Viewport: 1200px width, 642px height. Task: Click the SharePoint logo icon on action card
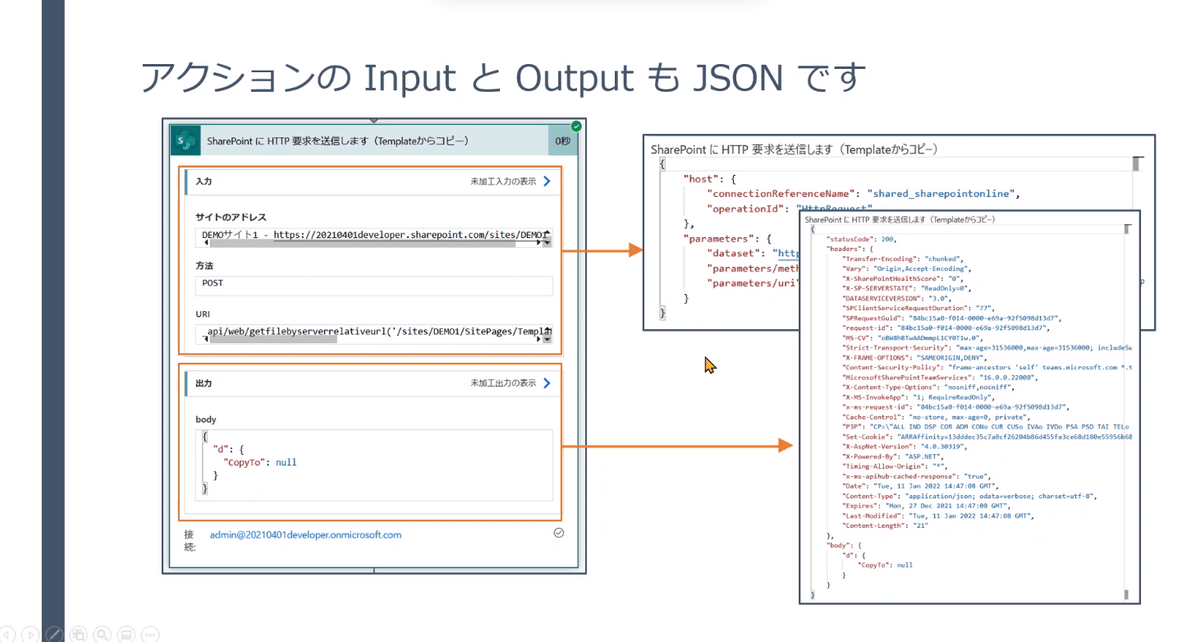185,141
